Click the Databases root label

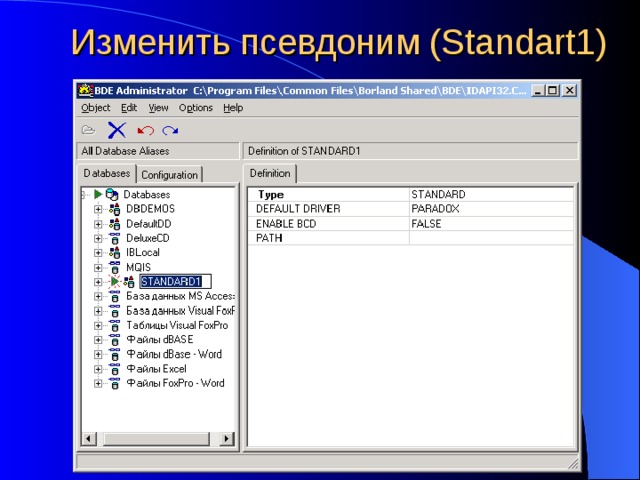tap(147, 195)
